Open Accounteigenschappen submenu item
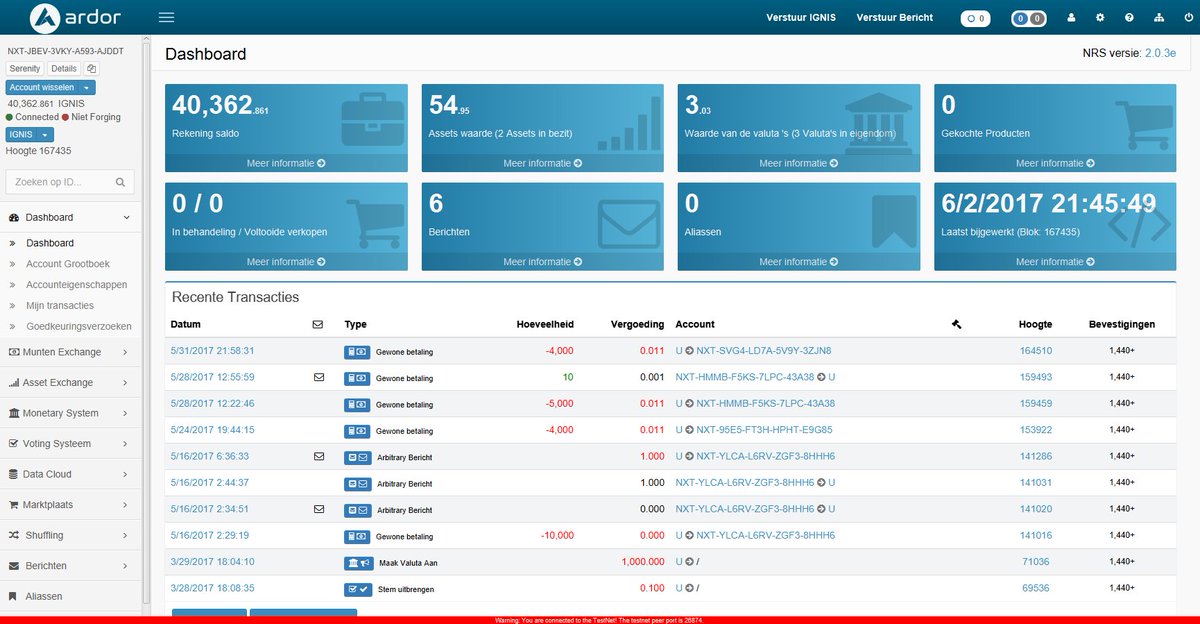The width and height of the screenshot is (1200, 624). pyautogui.click(x=77, y=285)
